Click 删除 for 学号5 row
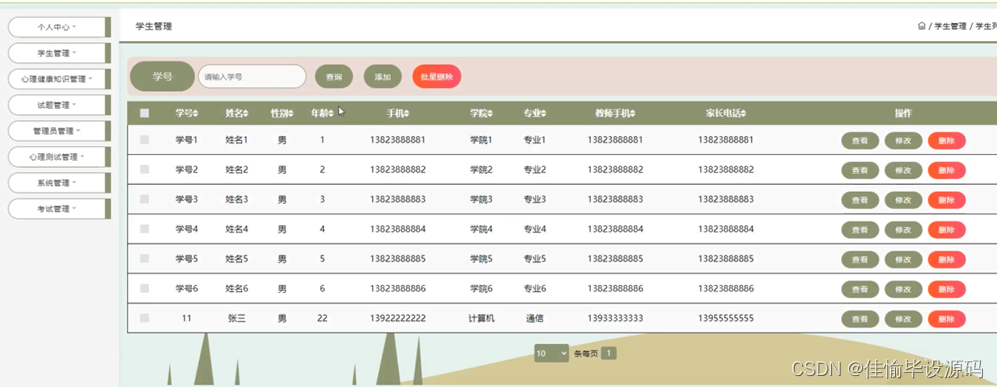Image resolution: width=998 pixels, height=388 pixels. (946, 260)
